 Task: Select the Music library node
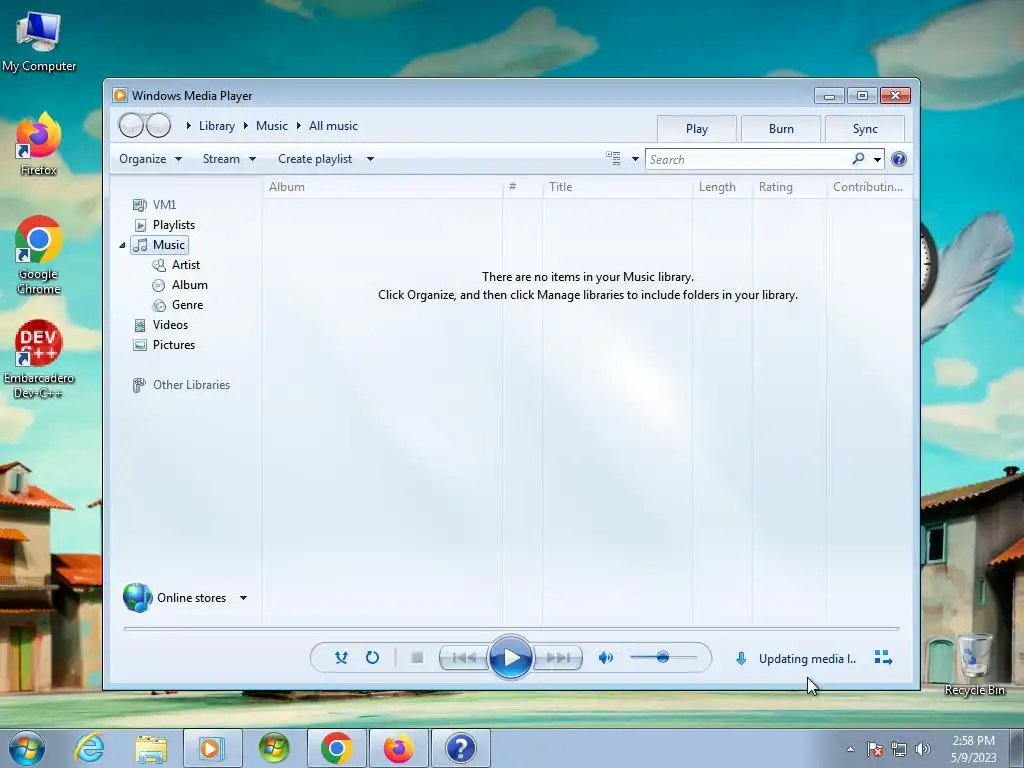(159, 245)
